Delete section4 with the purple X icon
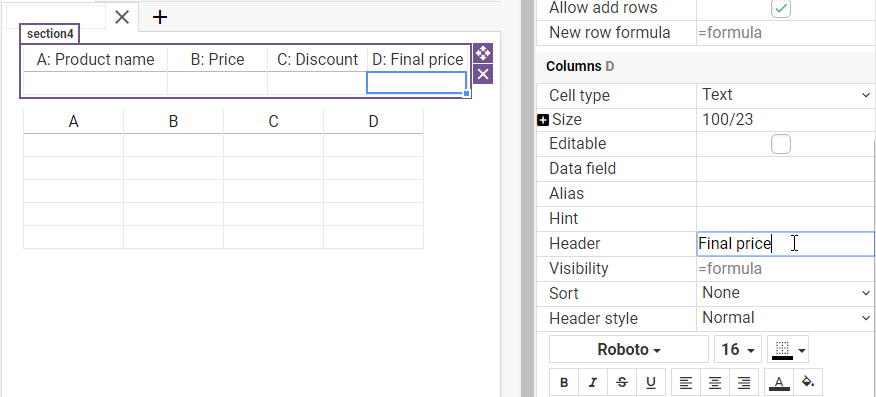Screen dimensions: 876x397 [x=483, y=74]
